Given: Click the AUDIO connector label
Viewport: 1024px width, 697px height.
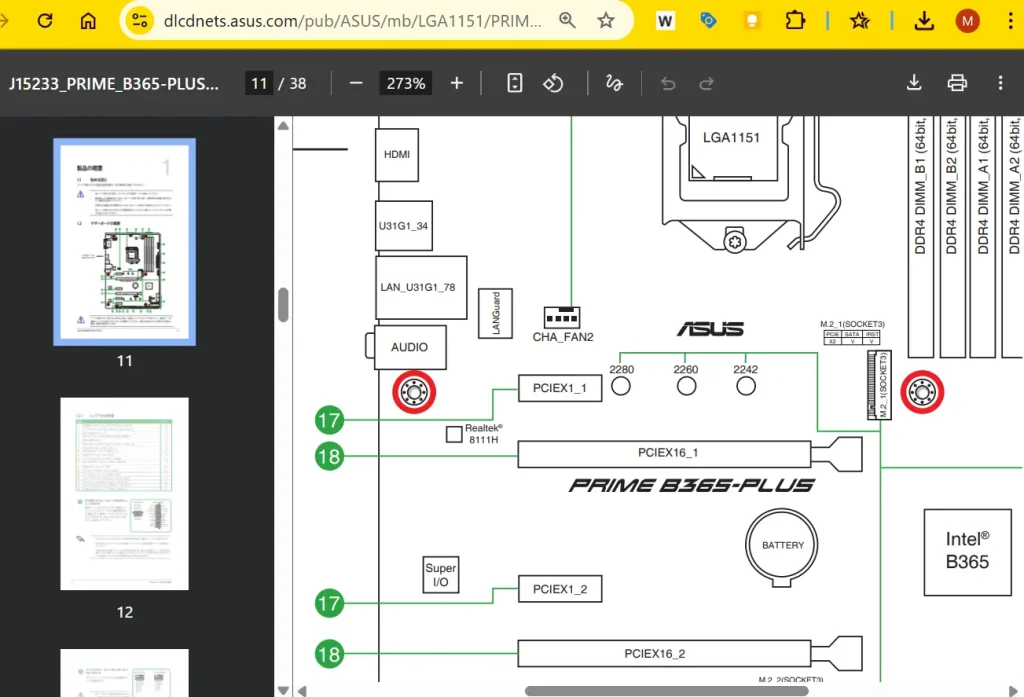Looking at the screenshot, I should [409, 348].
